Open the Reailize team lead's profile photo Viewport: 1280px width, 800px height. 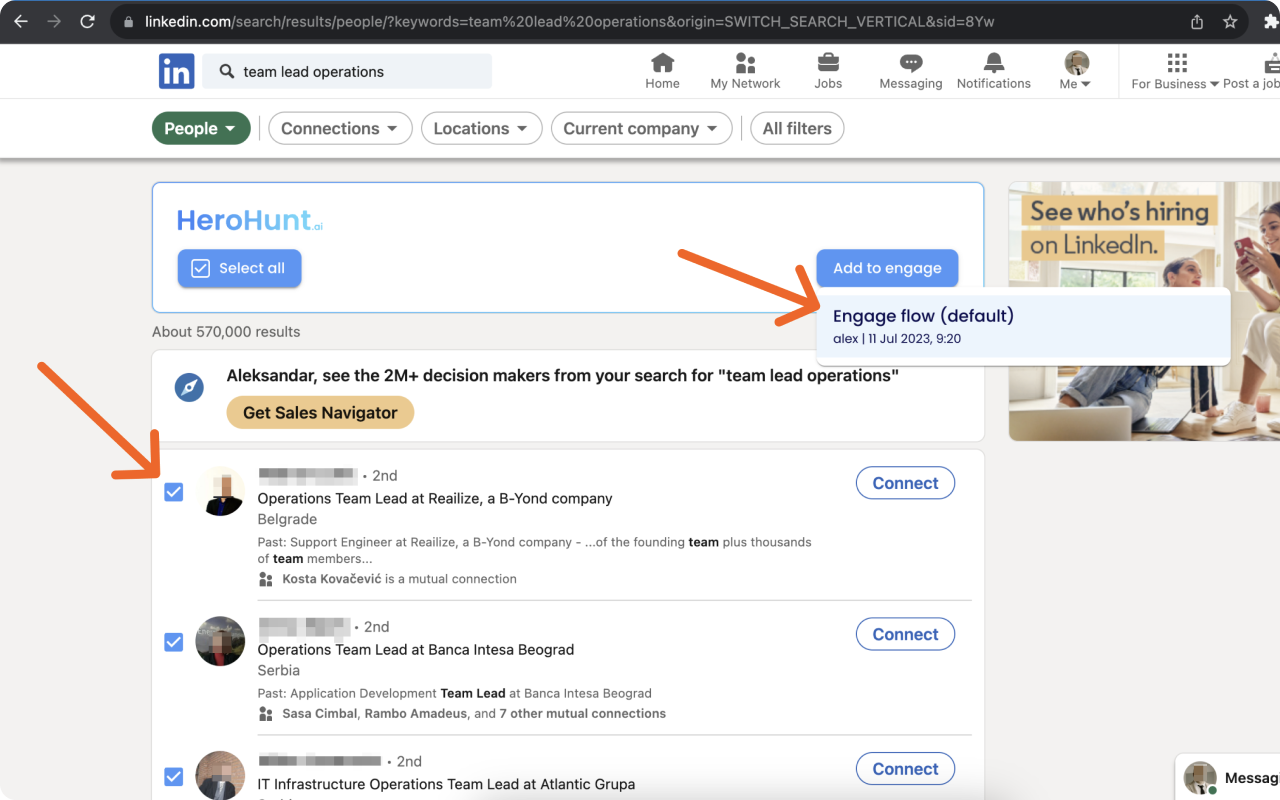[x=220, y=491]
